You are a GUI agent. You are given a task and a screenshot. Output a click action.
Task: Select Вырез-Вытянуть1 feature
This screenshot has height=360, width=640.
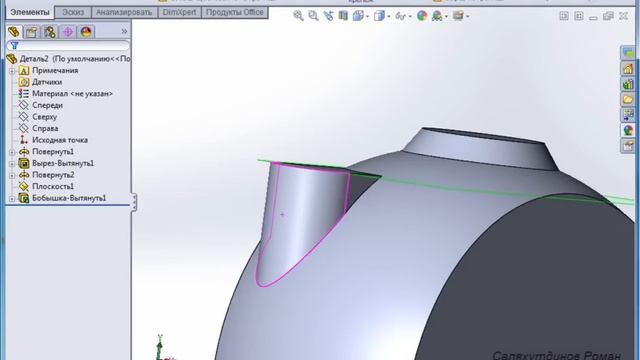(63, 163)
